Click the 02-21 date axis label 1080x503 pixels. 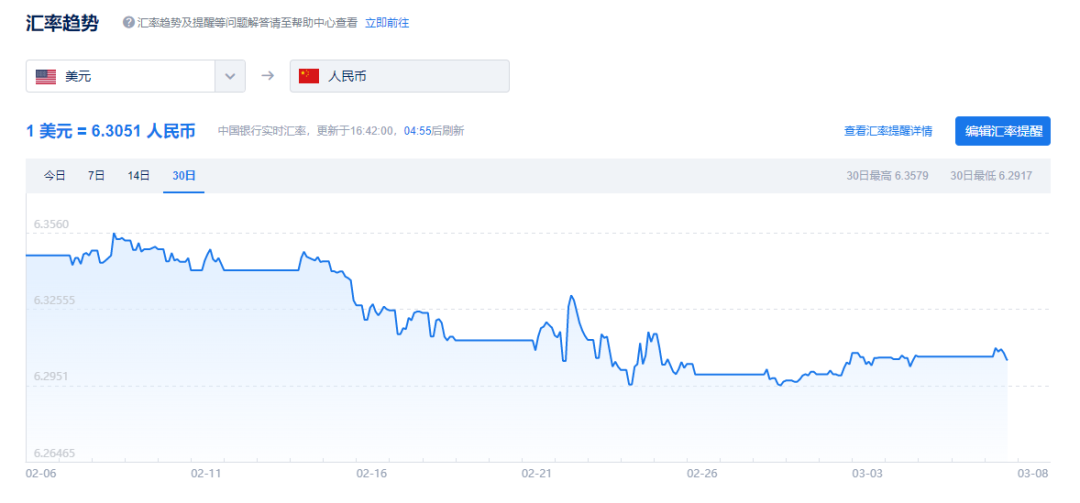point(537,473)
